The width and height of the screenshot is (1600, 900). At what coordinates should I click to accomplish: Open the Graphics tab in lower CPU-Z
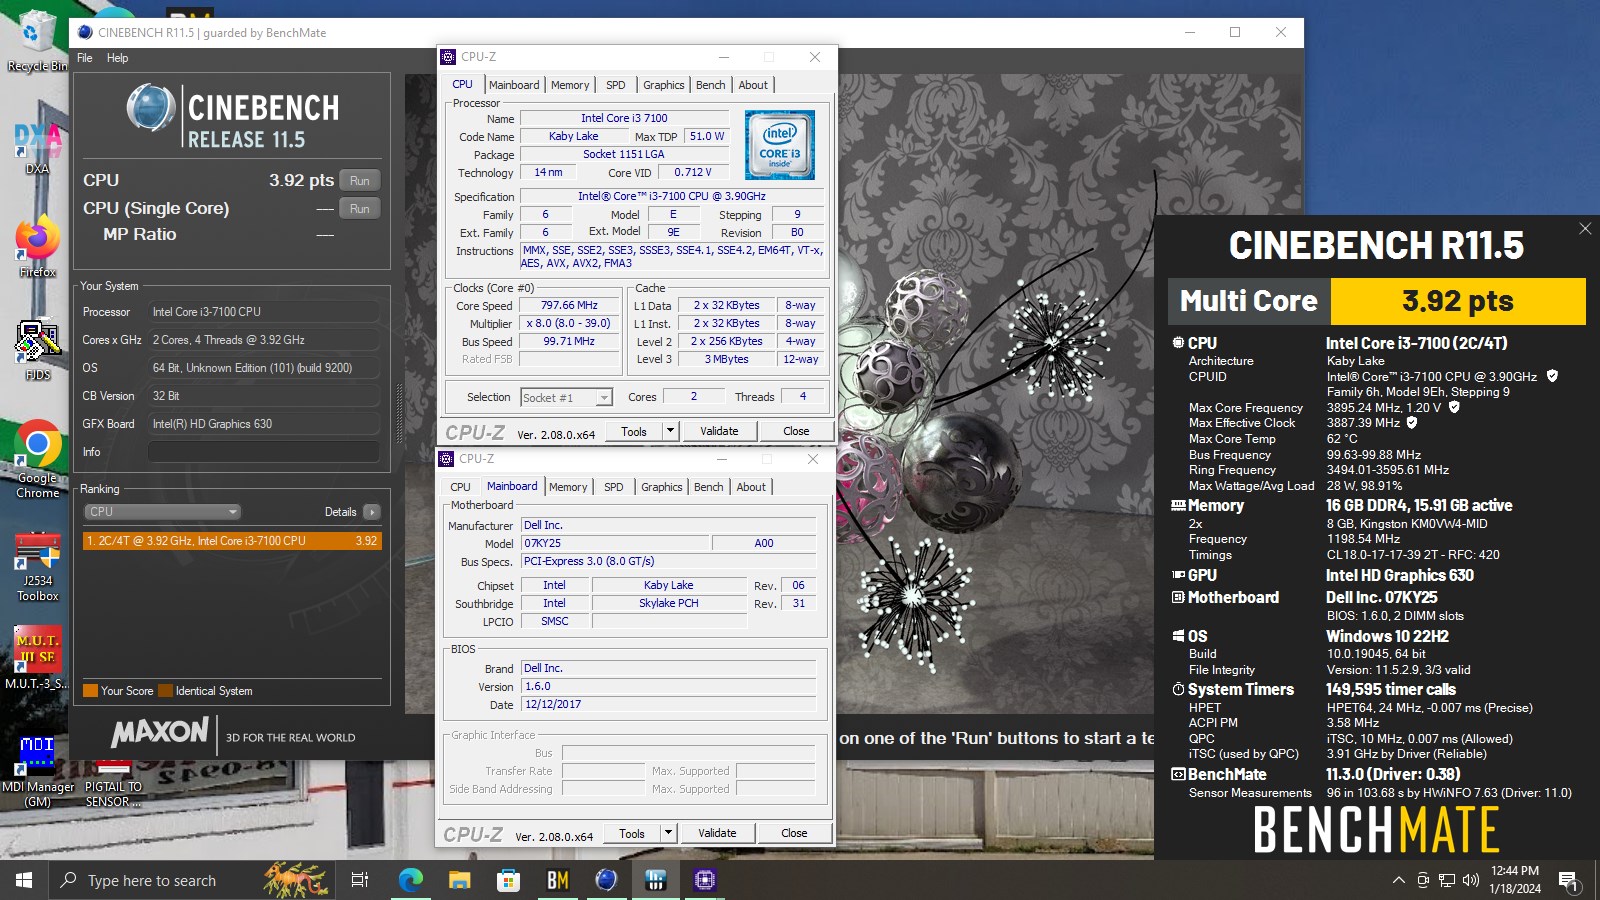(x=662, y=487)
